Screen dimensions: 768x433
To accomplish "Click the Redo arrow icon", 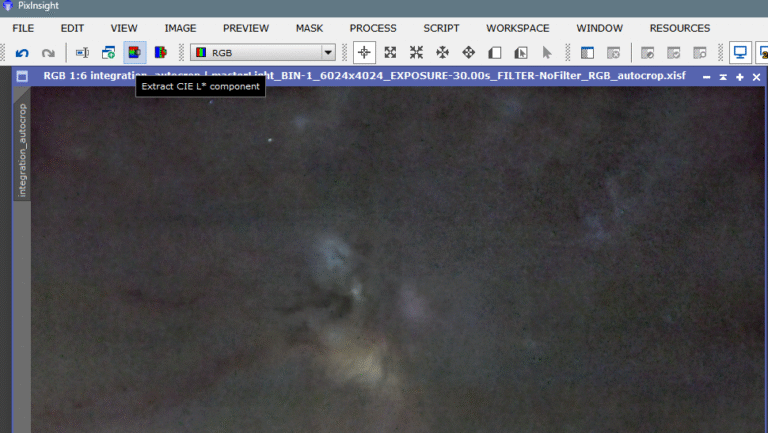I will pos(47,52).
